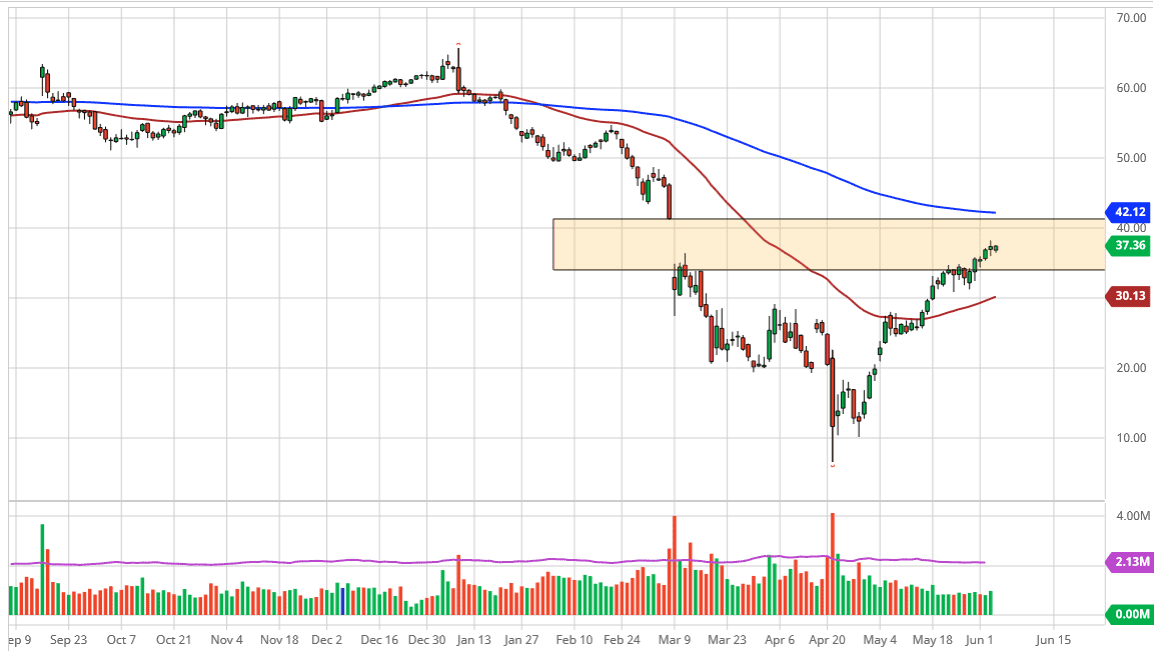Click the Mar 9 date label

[674, 639]
